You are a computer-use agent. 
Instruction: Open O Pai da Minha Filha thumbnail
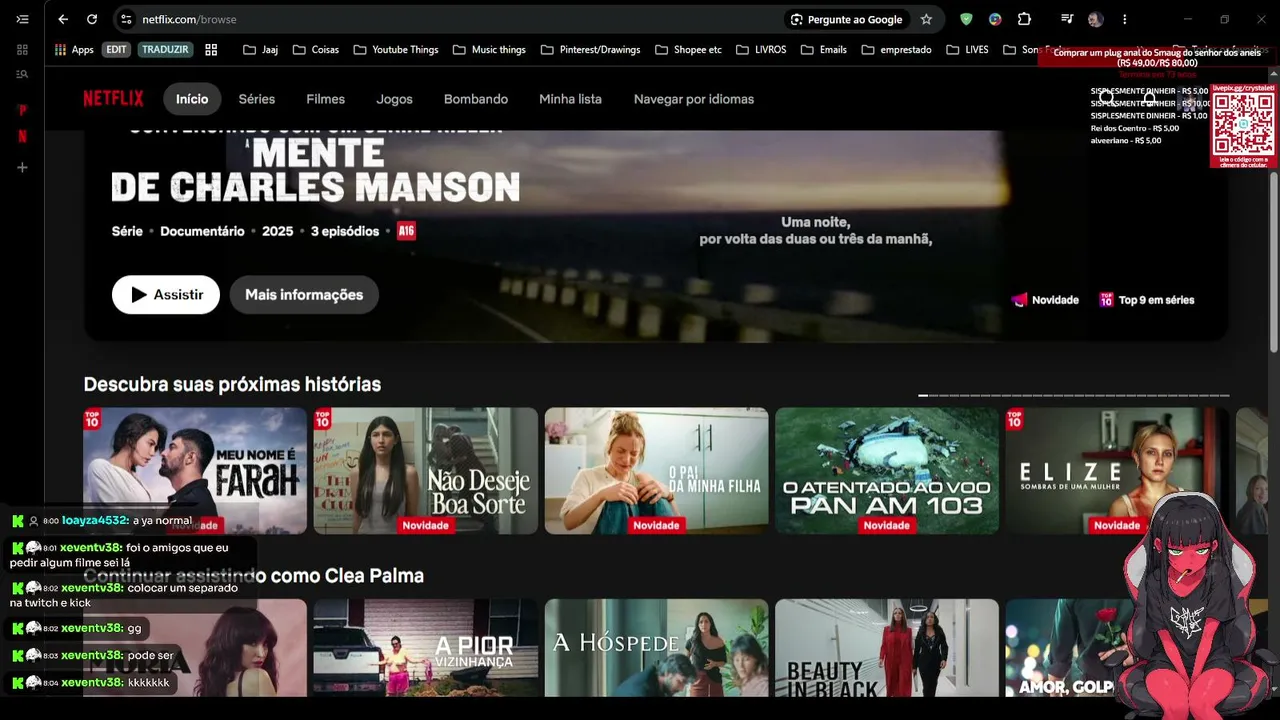(x=657, y=471)
